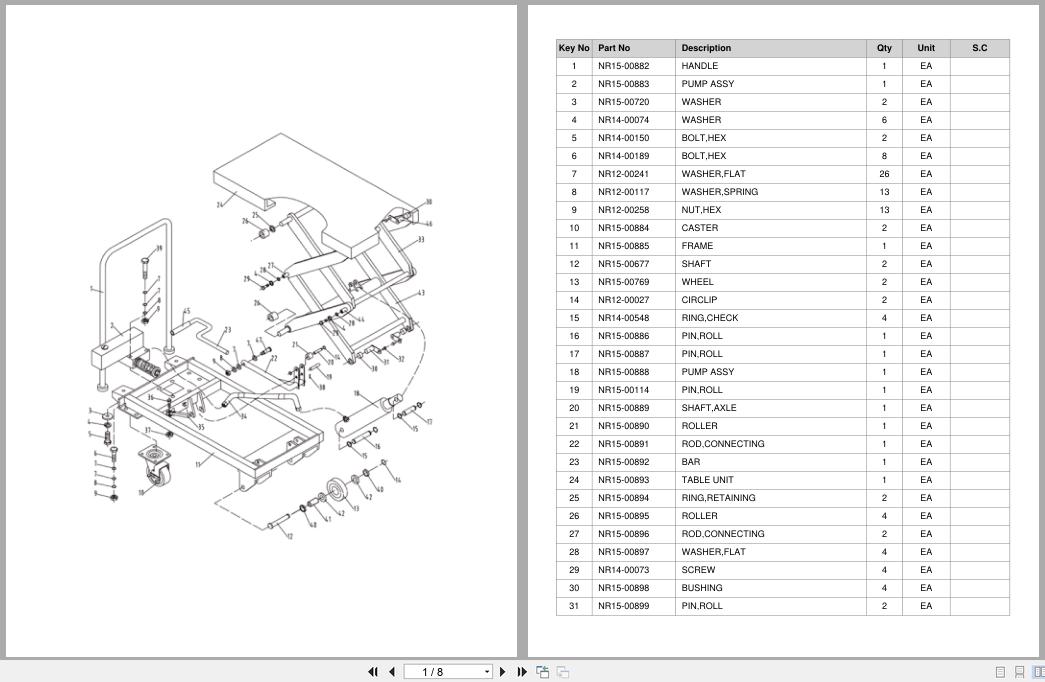Select part number NR15-00888
Viewport: 1045px width, 682px height.
click(x=623, y=372)
